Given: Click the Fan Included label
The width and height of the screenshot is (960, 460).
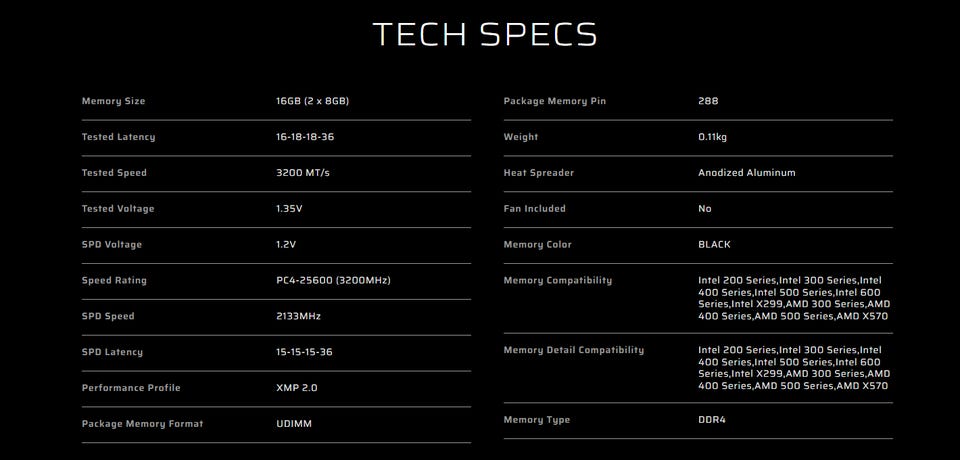Looking at the screenshot, I should point(534,209).
